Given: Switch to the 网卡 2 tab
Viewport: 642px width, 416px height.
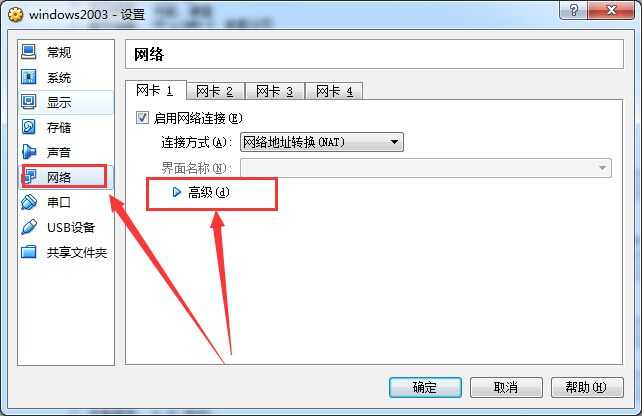Looking at the screenshot, I should click(x=215, y=91).
